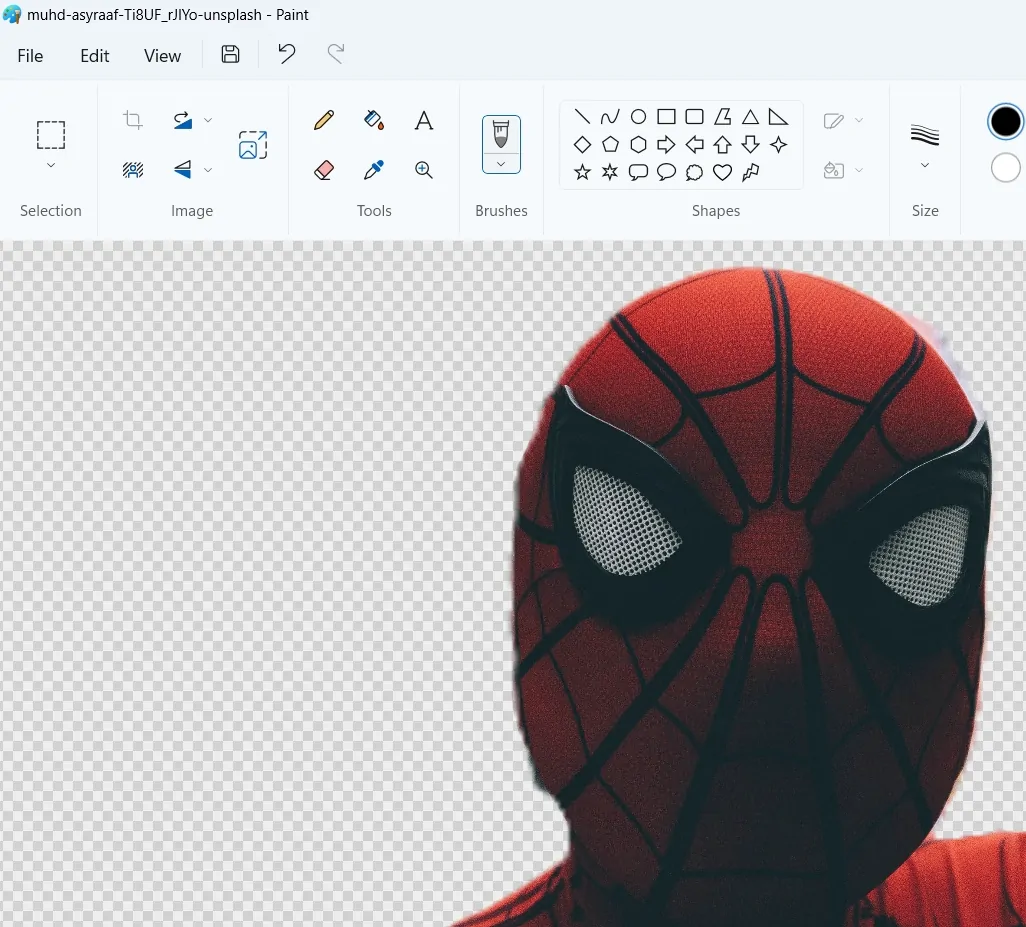Open the Edit menu
Image resolution: width=1026 pixels, height=927 pixels.
click(x=94, y=56)
